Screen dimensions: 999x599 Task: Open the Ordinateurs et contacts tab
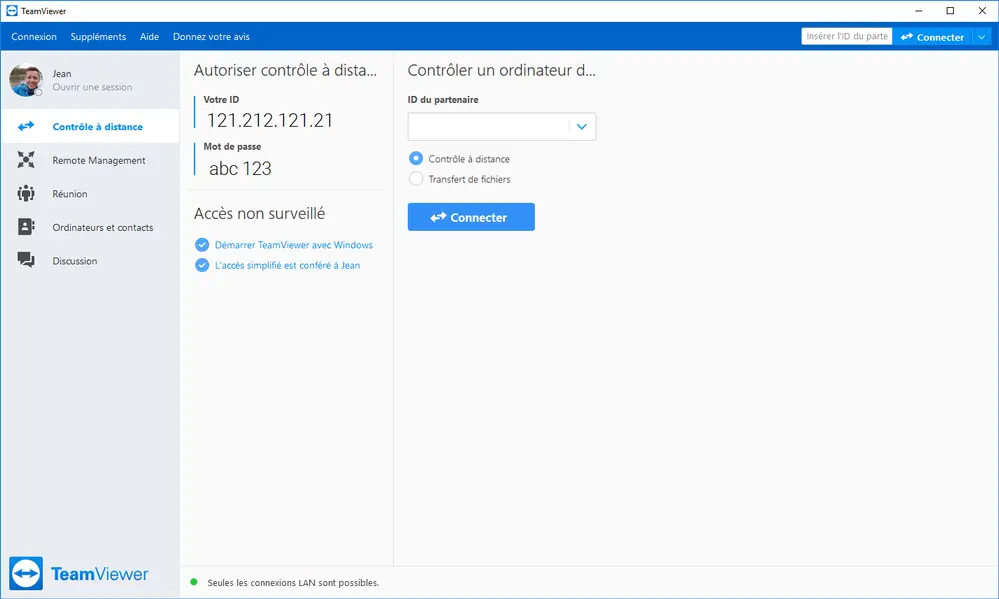[90, 227]
